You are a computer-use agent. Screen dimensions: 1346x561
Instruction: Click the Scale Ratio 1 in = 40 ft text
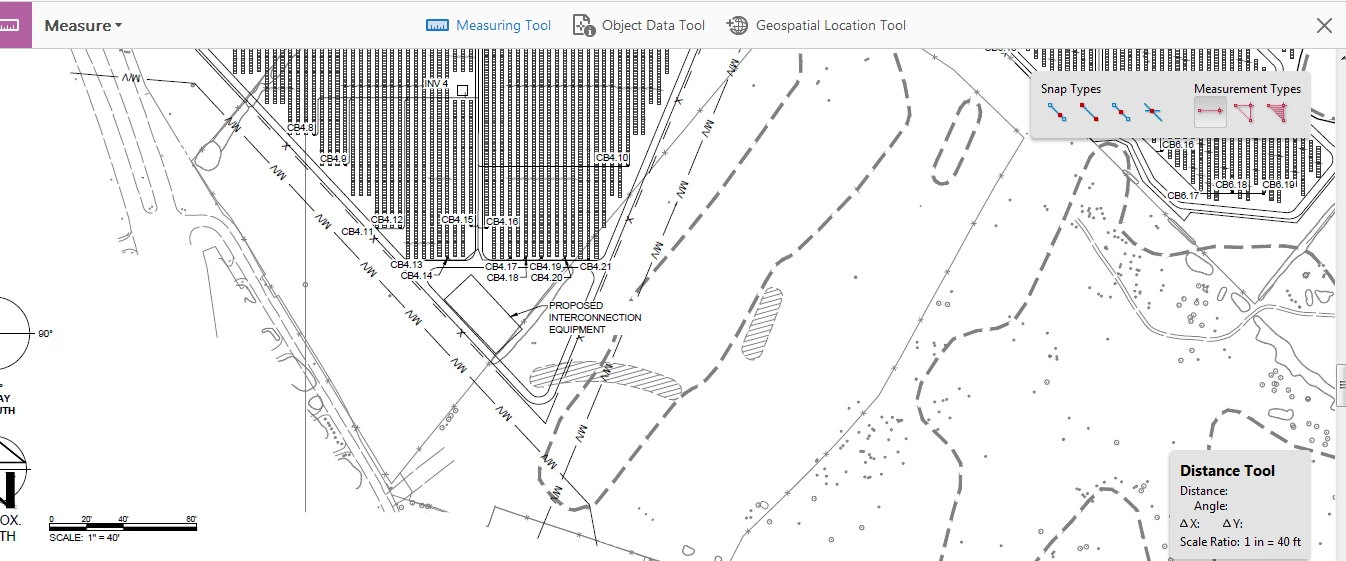(x=1240, y=542)
